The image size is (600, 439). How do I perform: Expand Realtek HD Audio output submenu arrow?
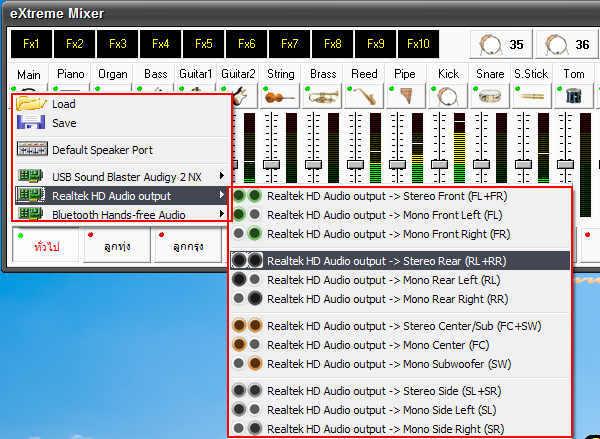click(222, 195)
